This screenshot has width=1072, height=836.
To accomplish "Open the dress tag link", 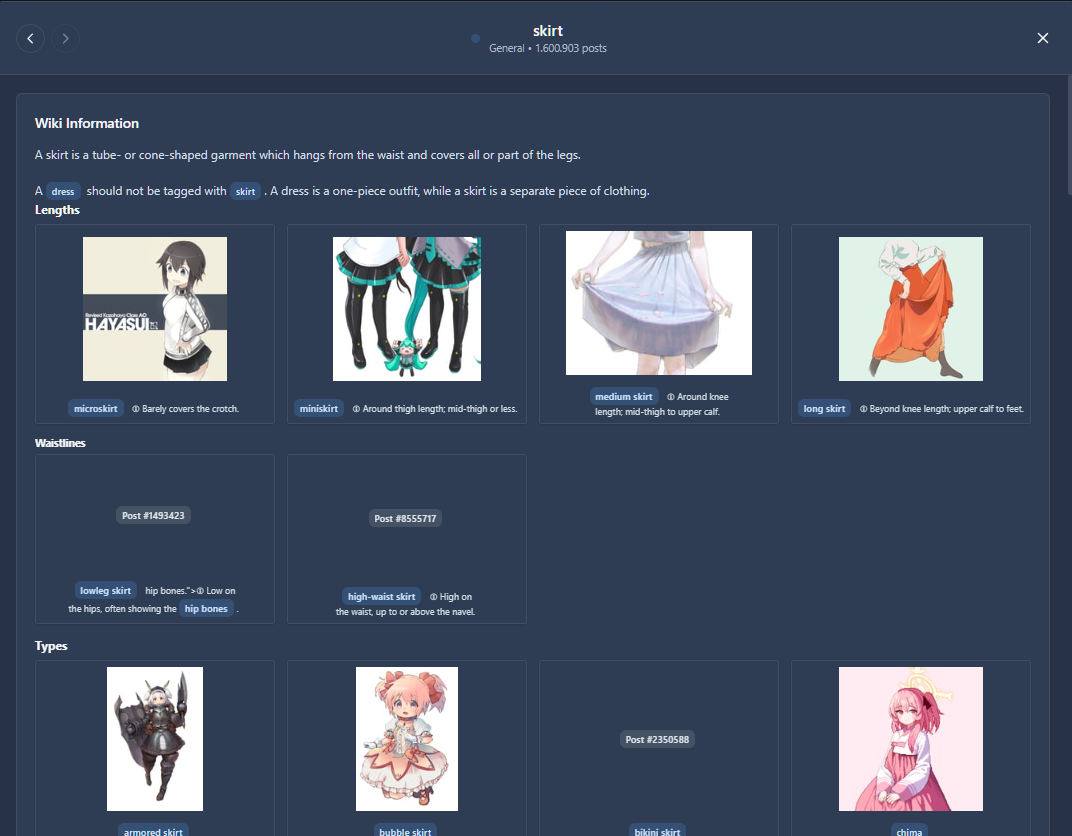I will pyautogui.click(x=63, y=191).
